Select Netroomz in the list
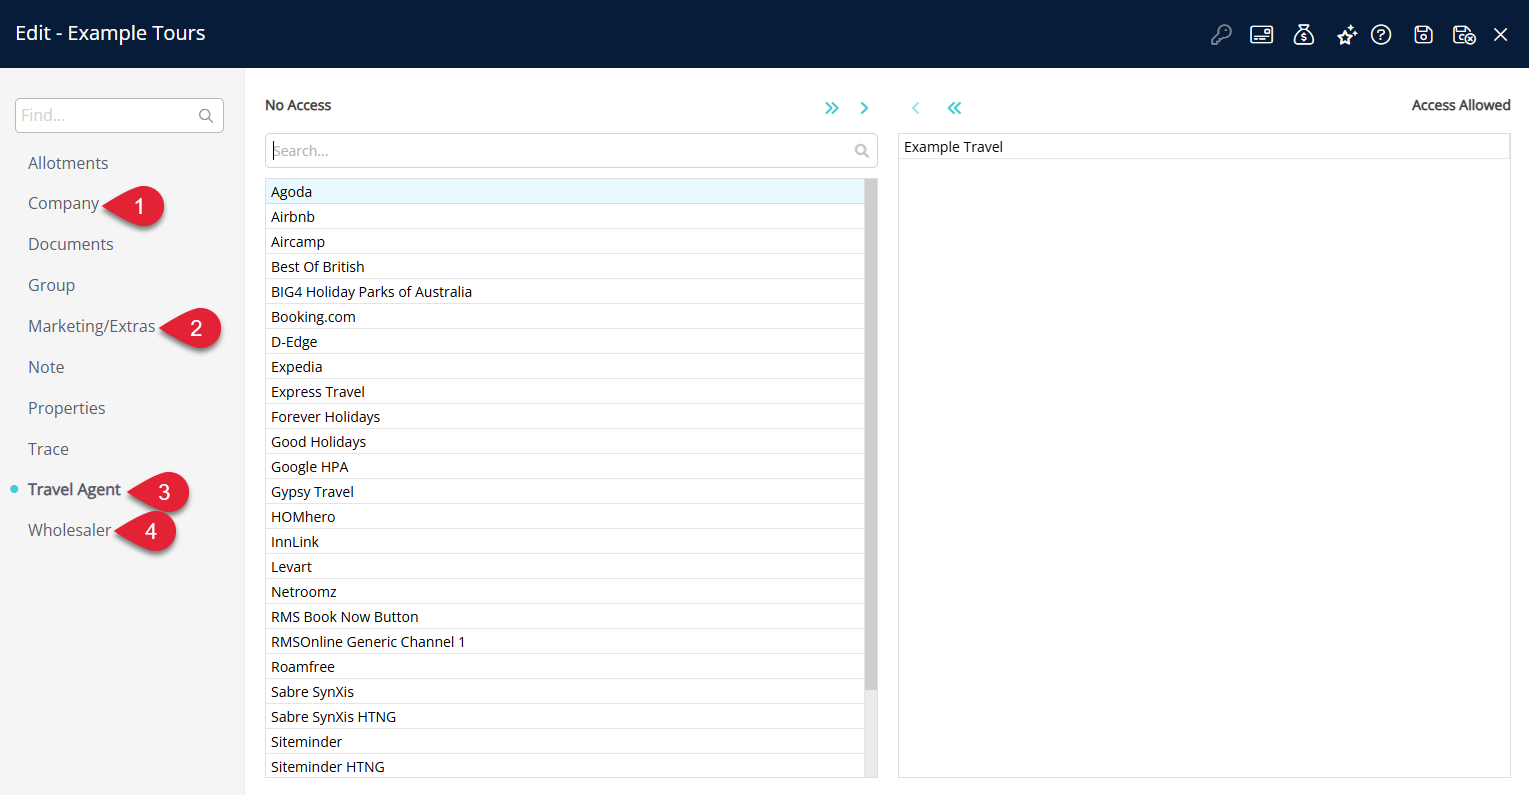Screen dimensions: 1529x795 [565, 592]
